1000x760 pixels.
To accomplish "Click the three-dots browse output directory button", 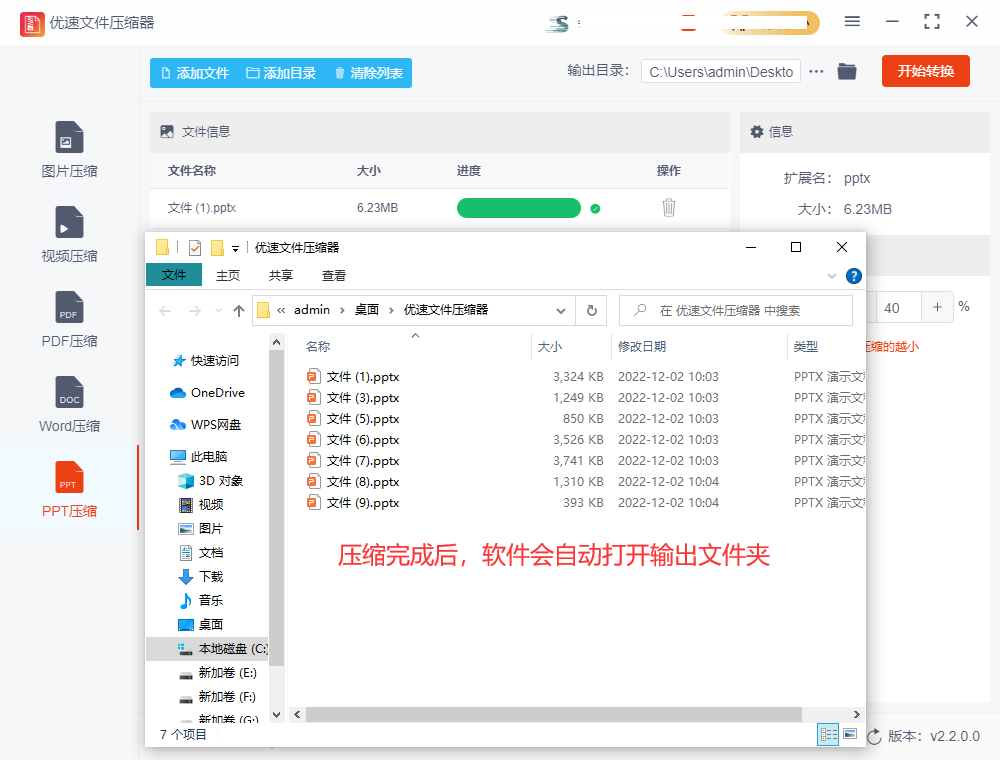I will point(816,71).
